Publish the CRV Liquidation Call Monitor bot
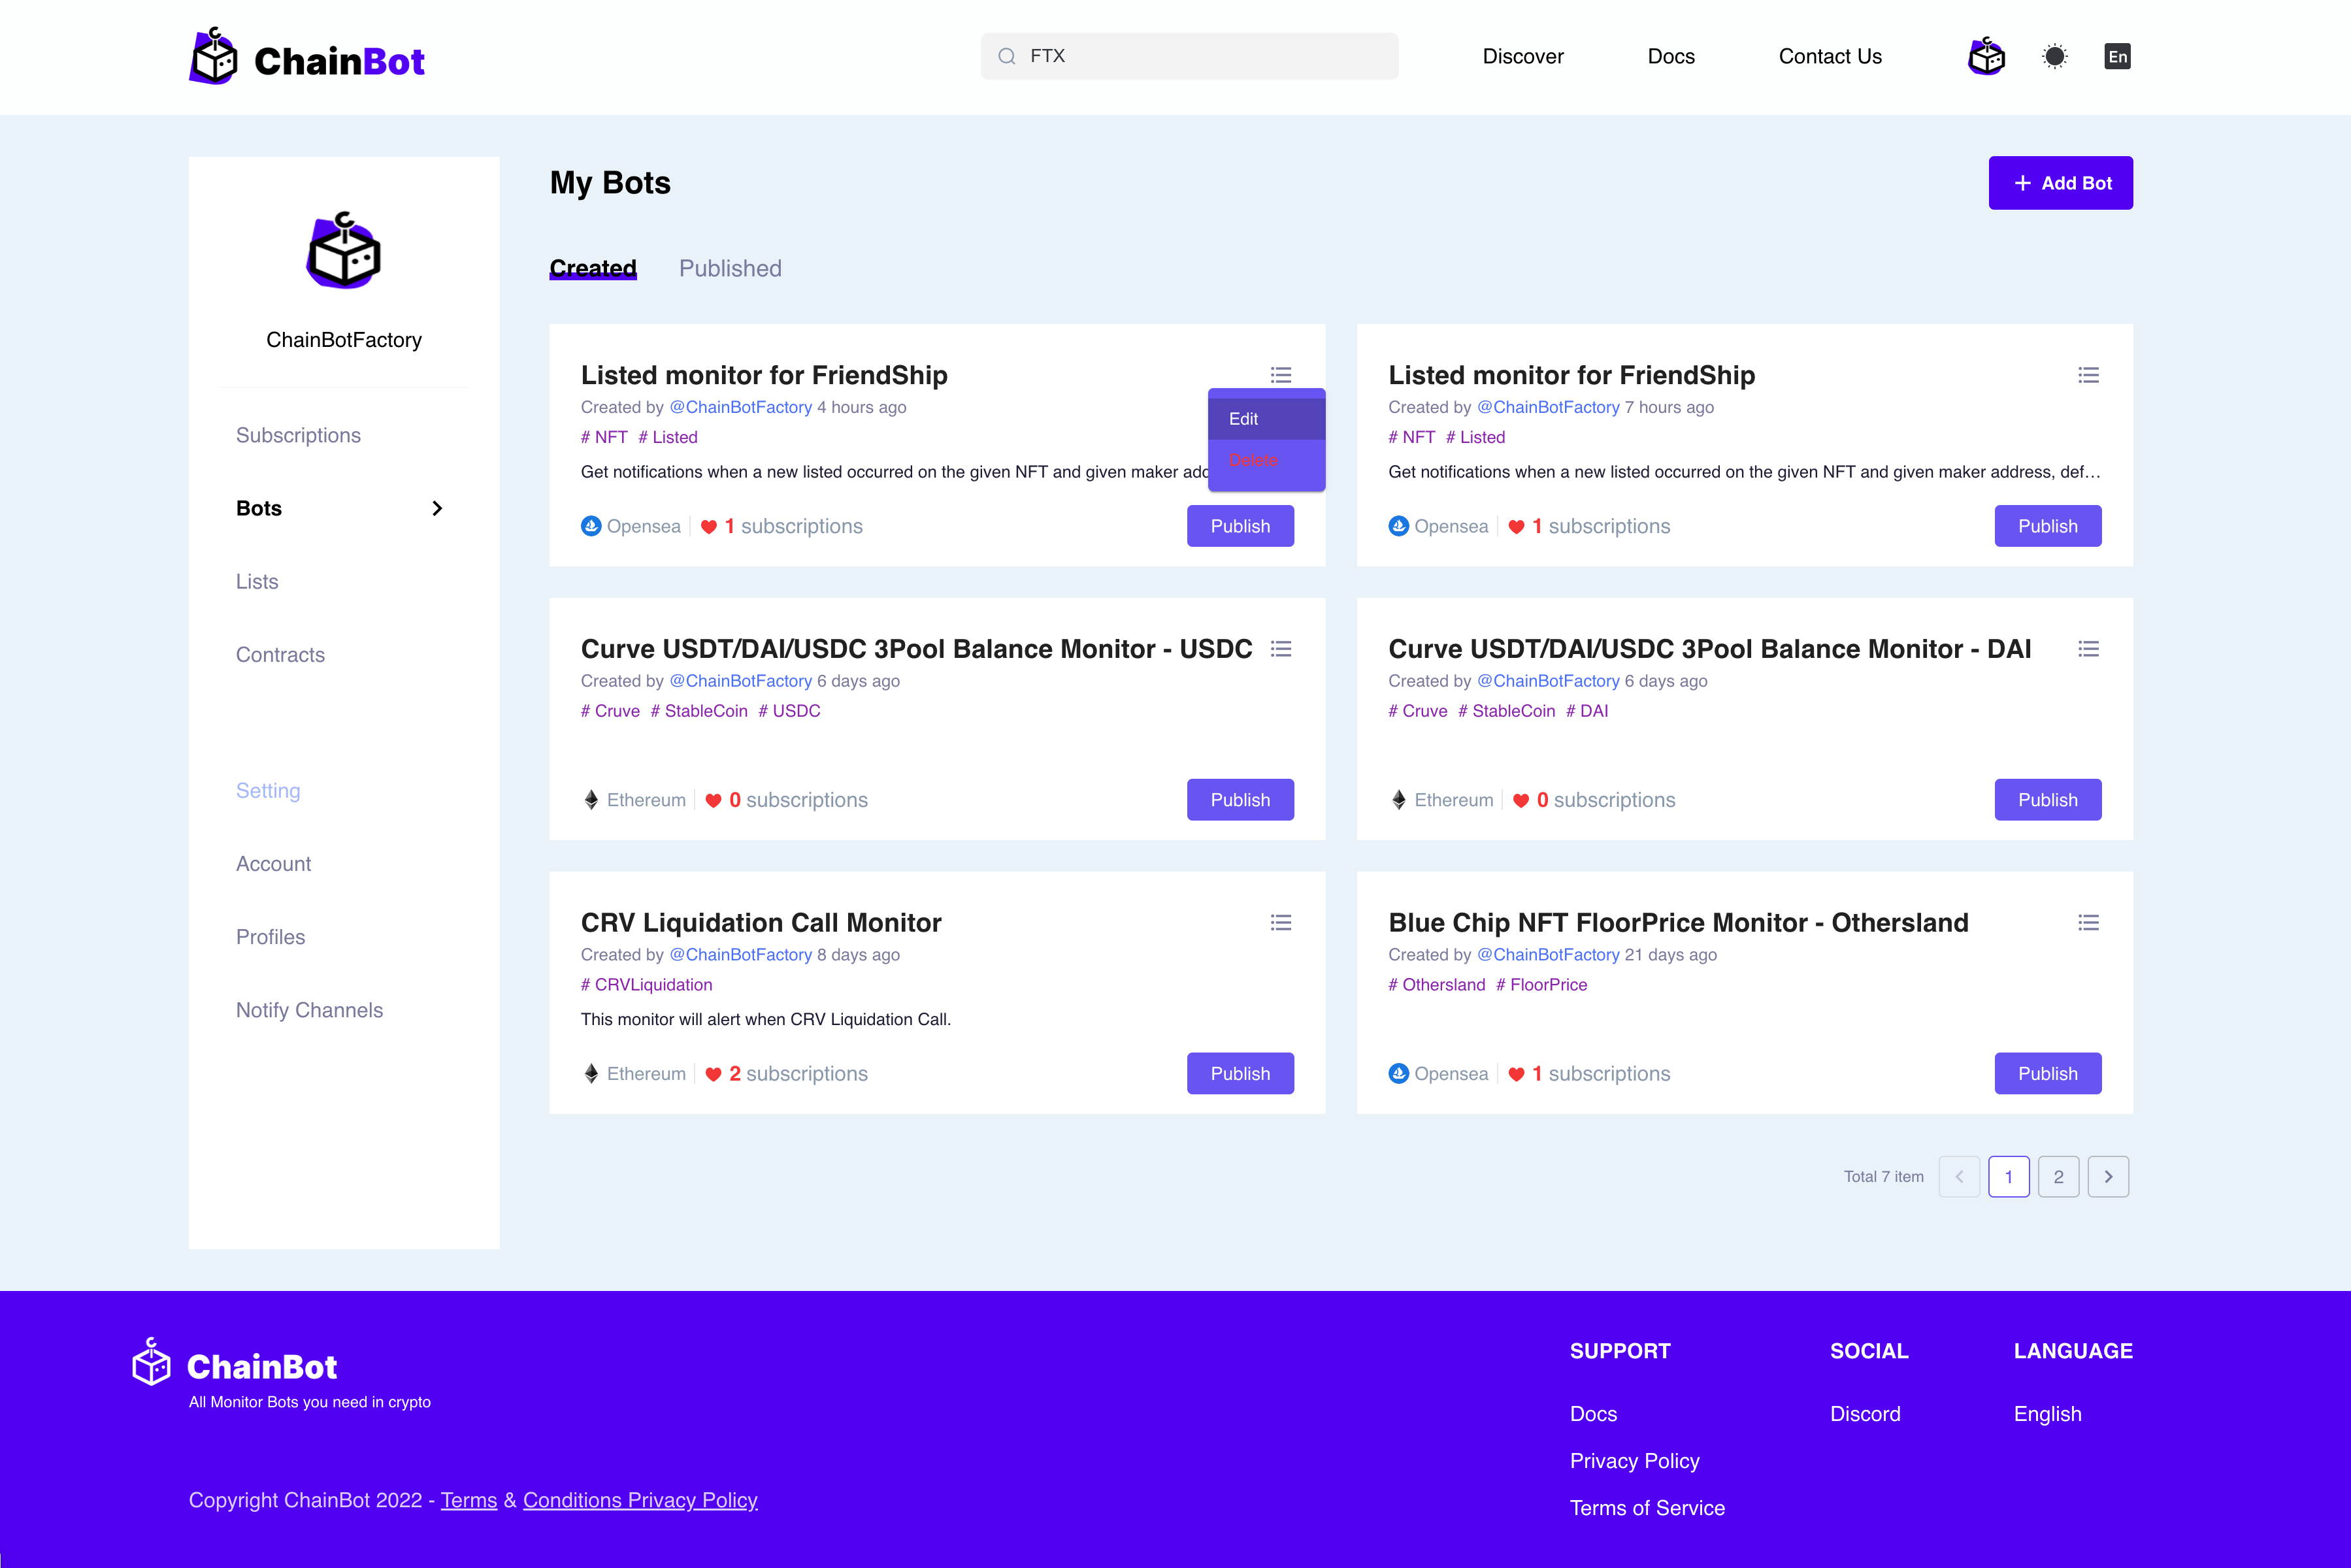This screenshot has width=2351, height=1568. (x=1240, y=1073)
